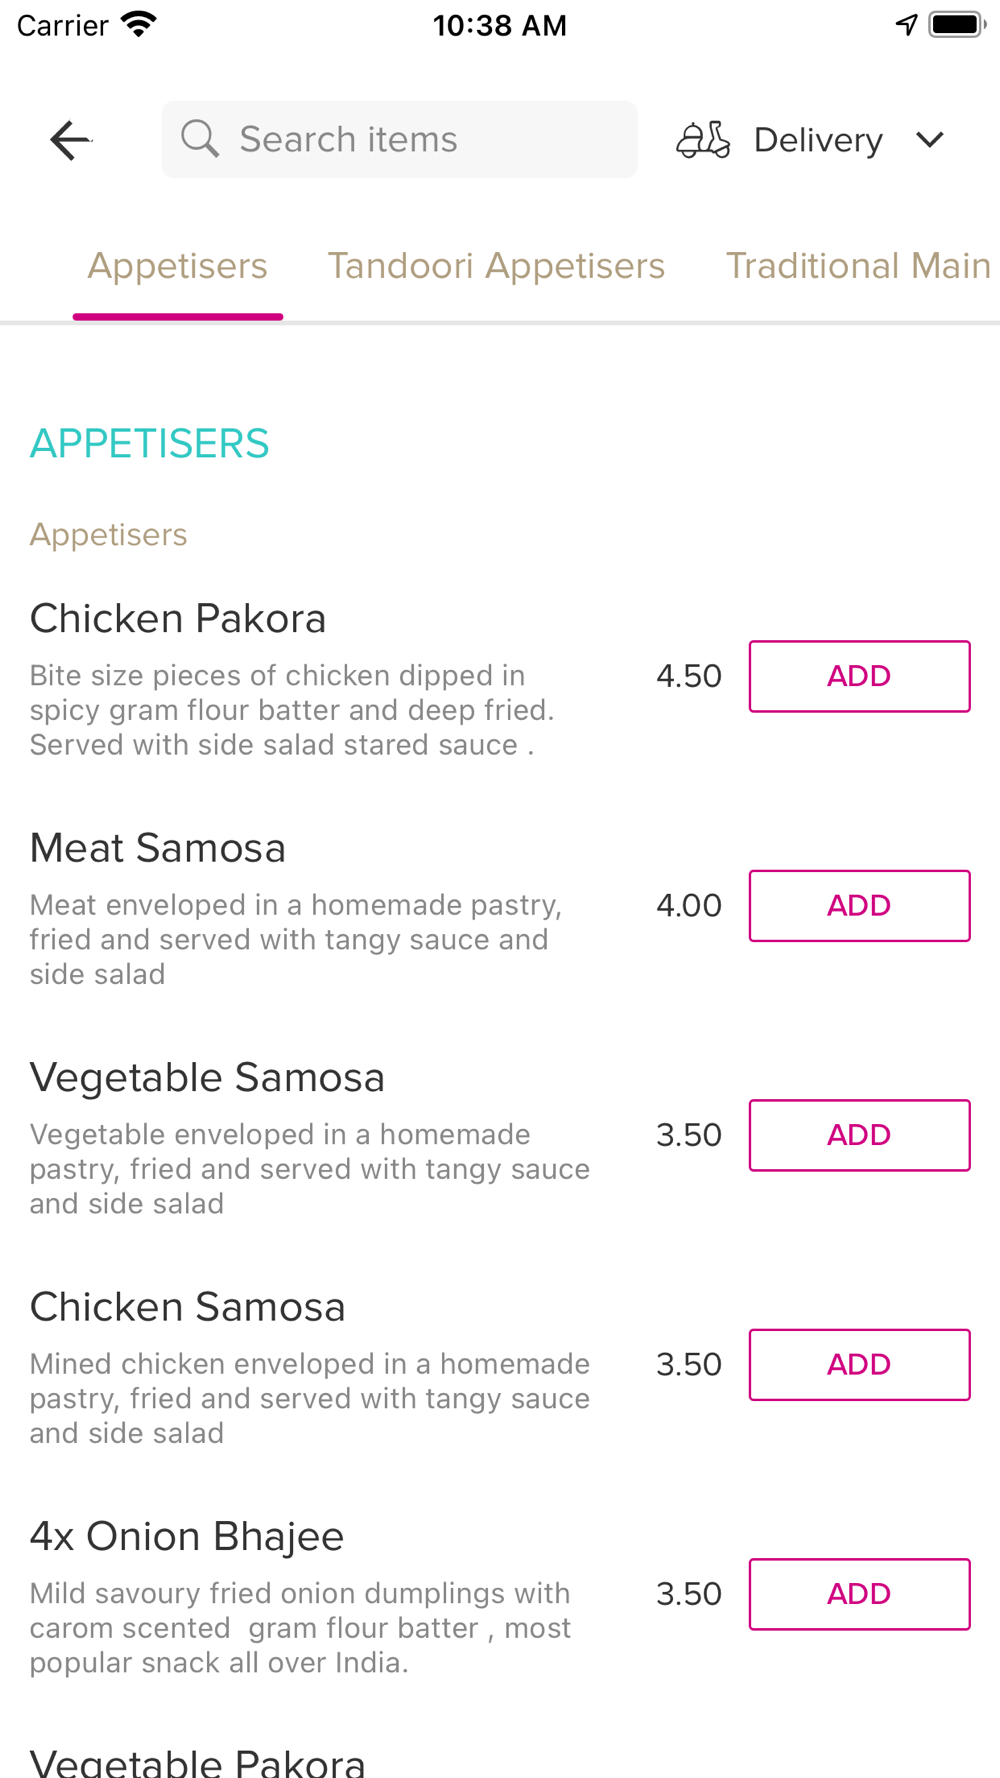Tap the delivery scooter icon
Image resolution: width=1000 pixels, height=1778 pixels.
pos(703,140)
